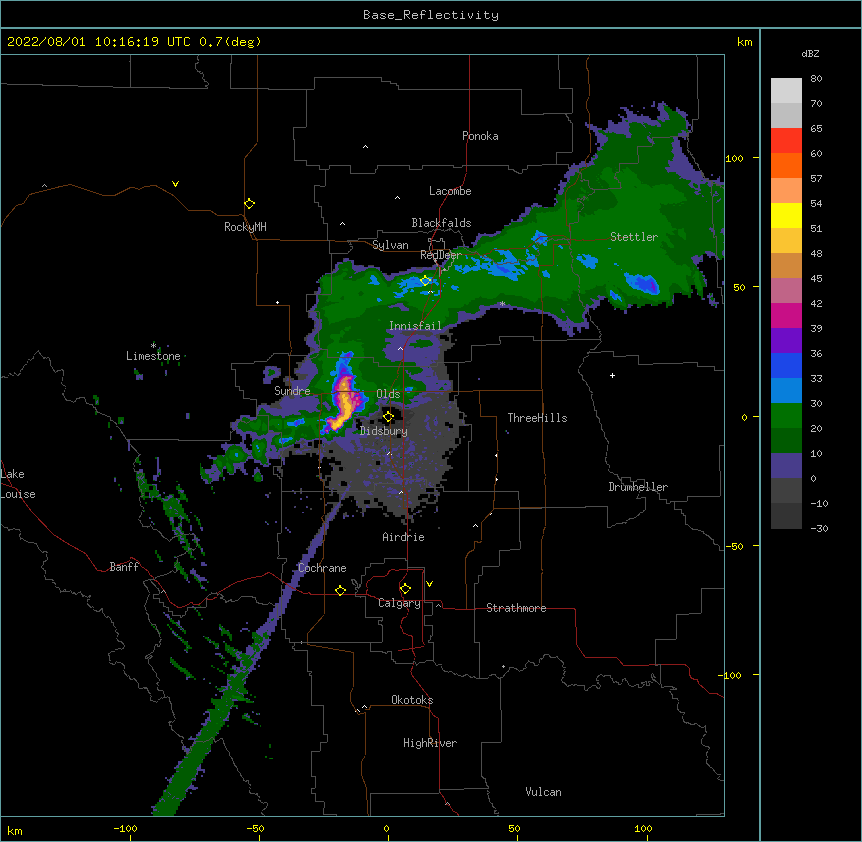Screen dimensions: 862x842
Task: Select the yellow 54-51 dBZ legend swatch
Action: click(x=786, y=216)
